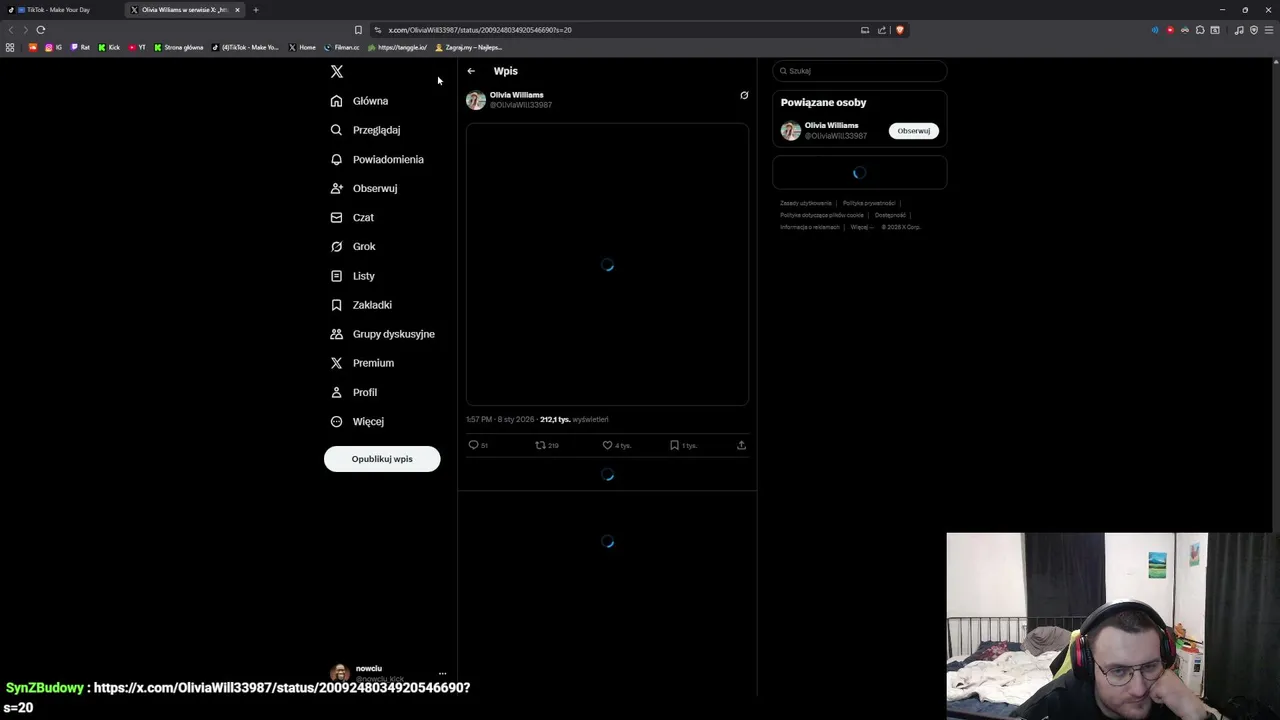Screen dimensions: 1280x720
Task: Open the apps grid bookmark icon
Action: tap(10, 47)
